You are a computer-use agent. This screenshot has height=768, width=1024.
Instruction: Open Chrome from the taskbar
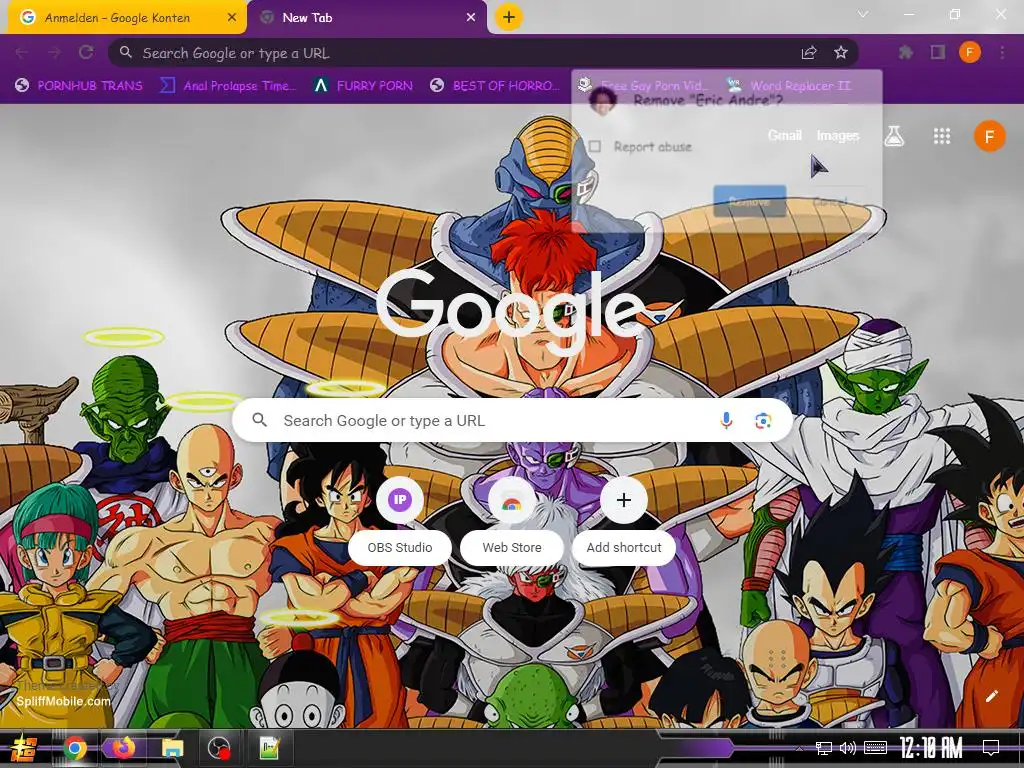(x=75, y=748)
